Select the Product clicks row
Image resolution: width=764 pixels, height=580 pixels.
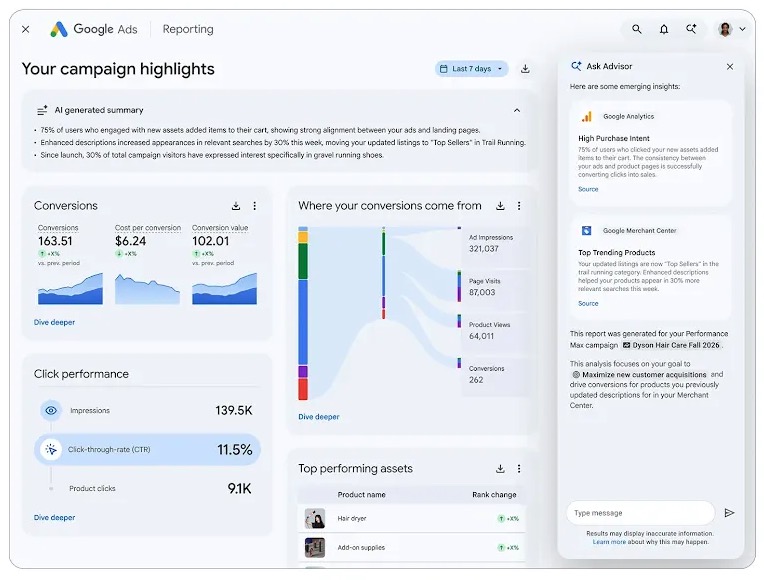(x=147, y=488)
